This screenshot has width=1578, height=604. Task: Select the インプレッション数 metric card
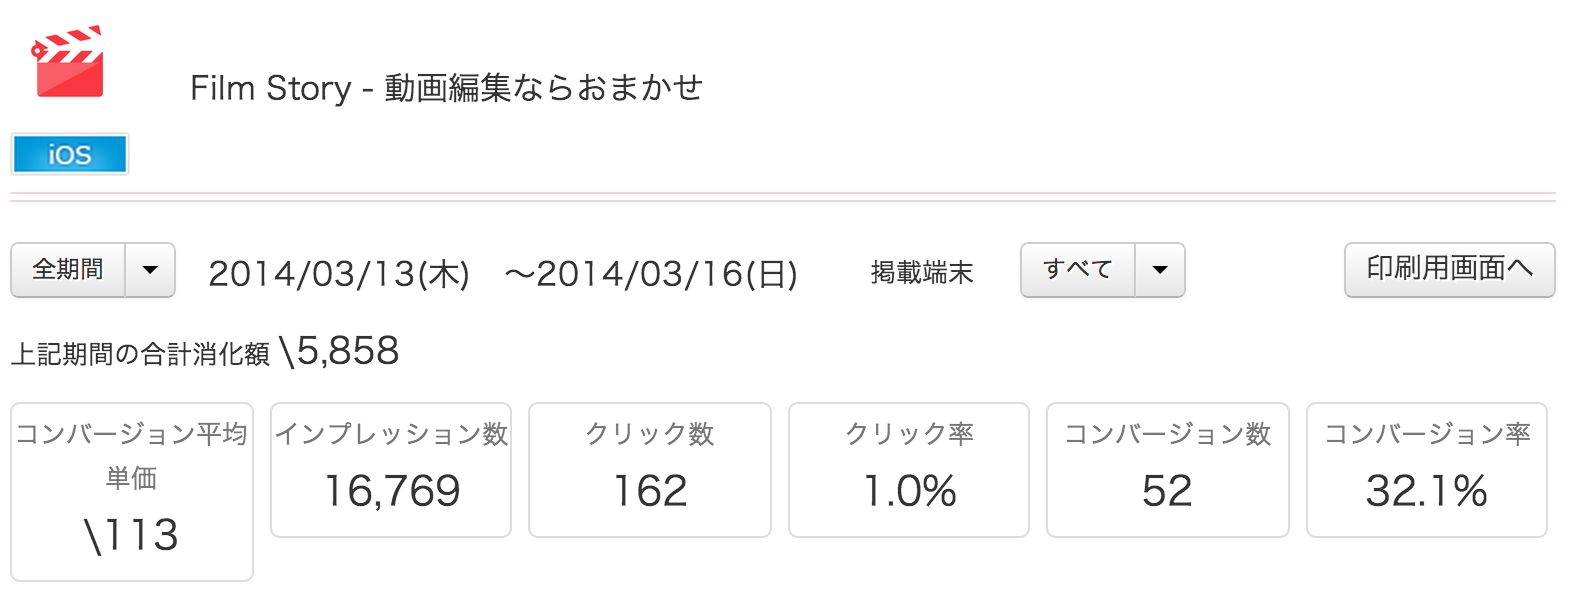click(x=391, y=470)
